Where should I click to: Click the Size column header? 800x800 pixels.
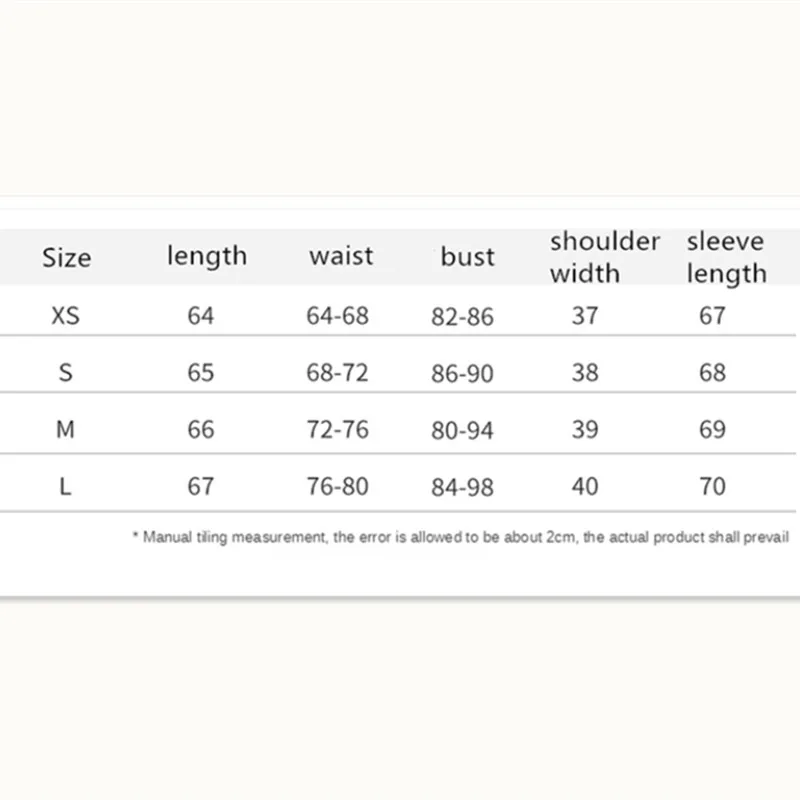coord(66,258)
